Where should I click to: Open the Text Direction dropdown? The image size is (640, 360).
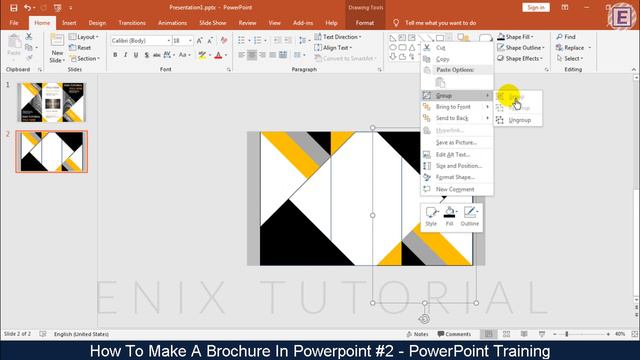coord(338,37)
